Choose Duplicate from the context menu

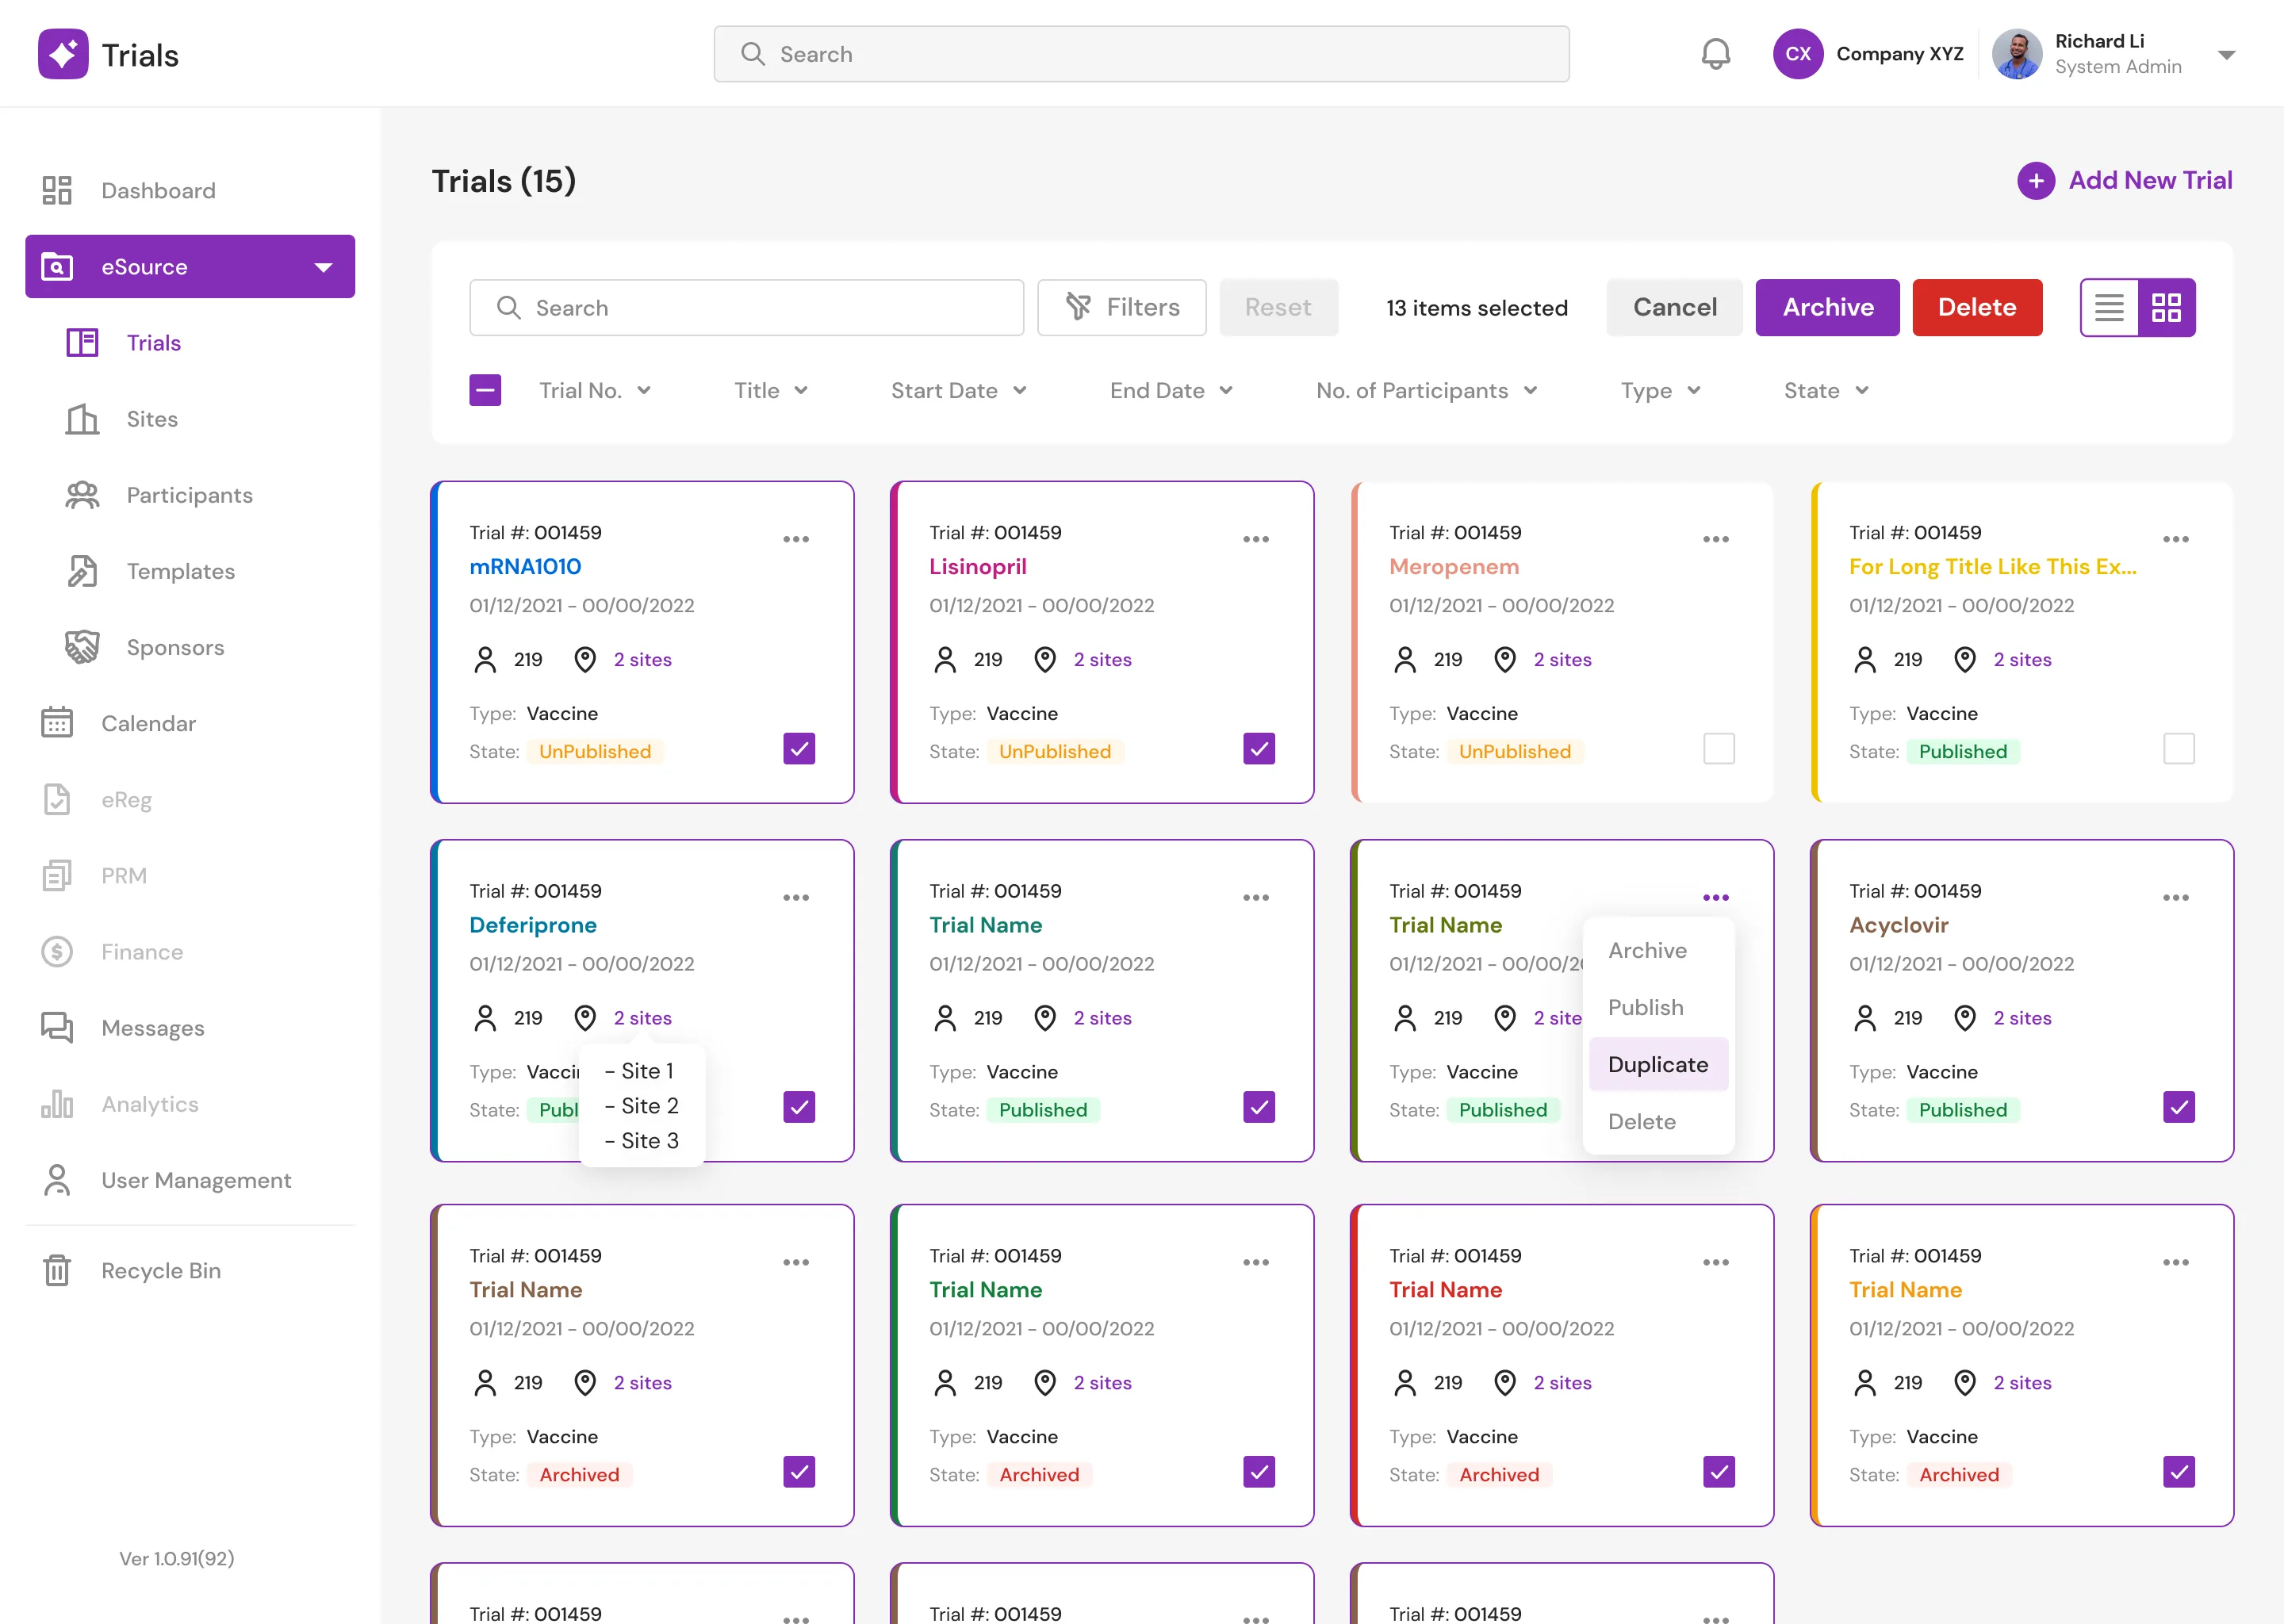point(1658,1064)
